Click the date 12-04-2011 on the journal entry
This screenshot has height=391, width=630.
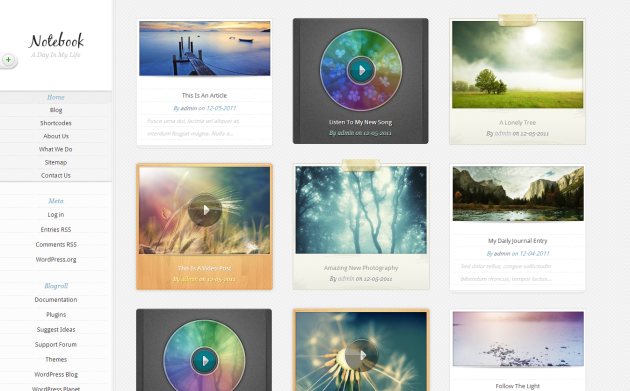click(534, 254)
